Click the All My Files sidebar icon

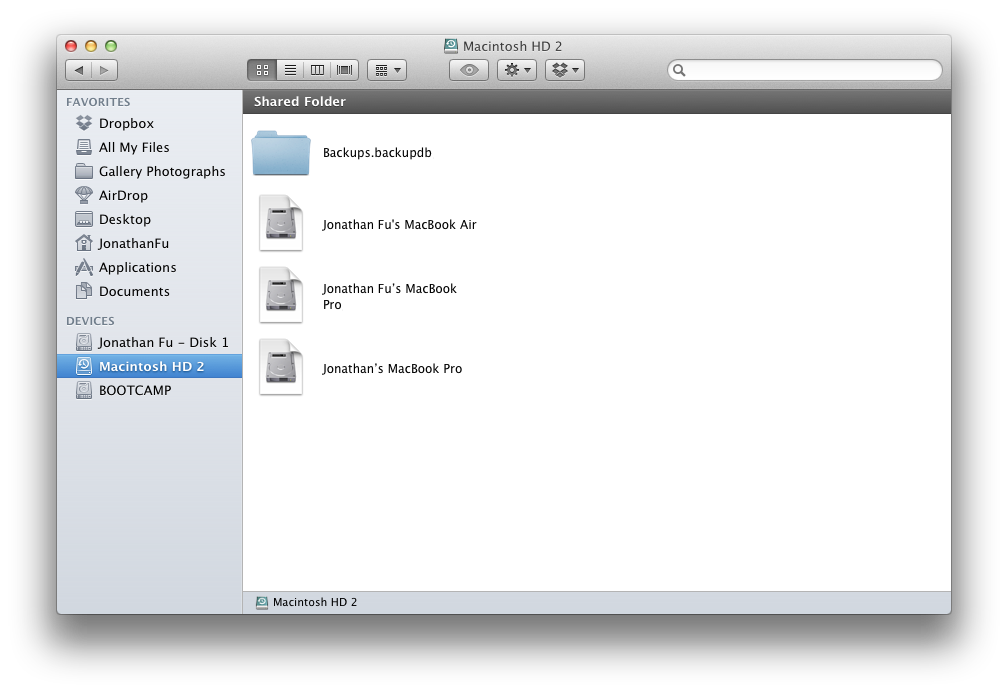pyautogui.click(x=84, y=147)
